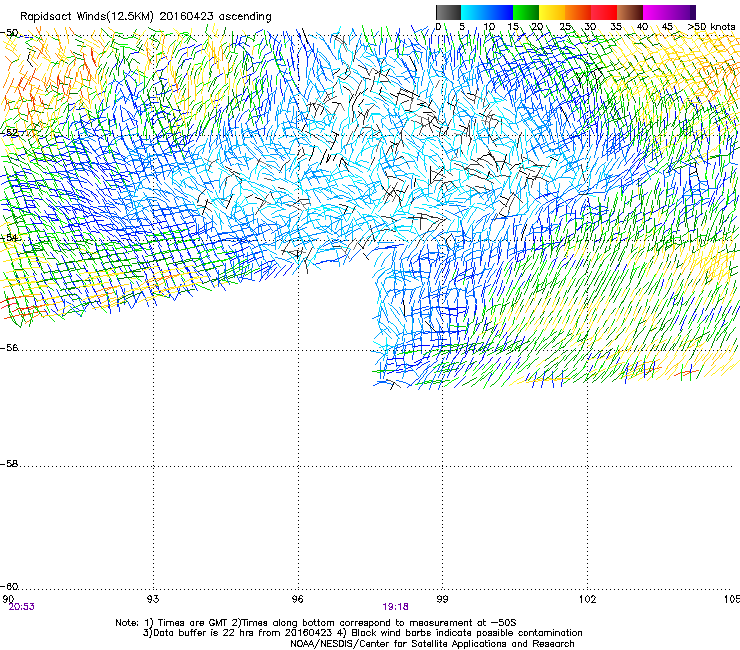Click the purple '20:53' time stamp

click(22, 607)
